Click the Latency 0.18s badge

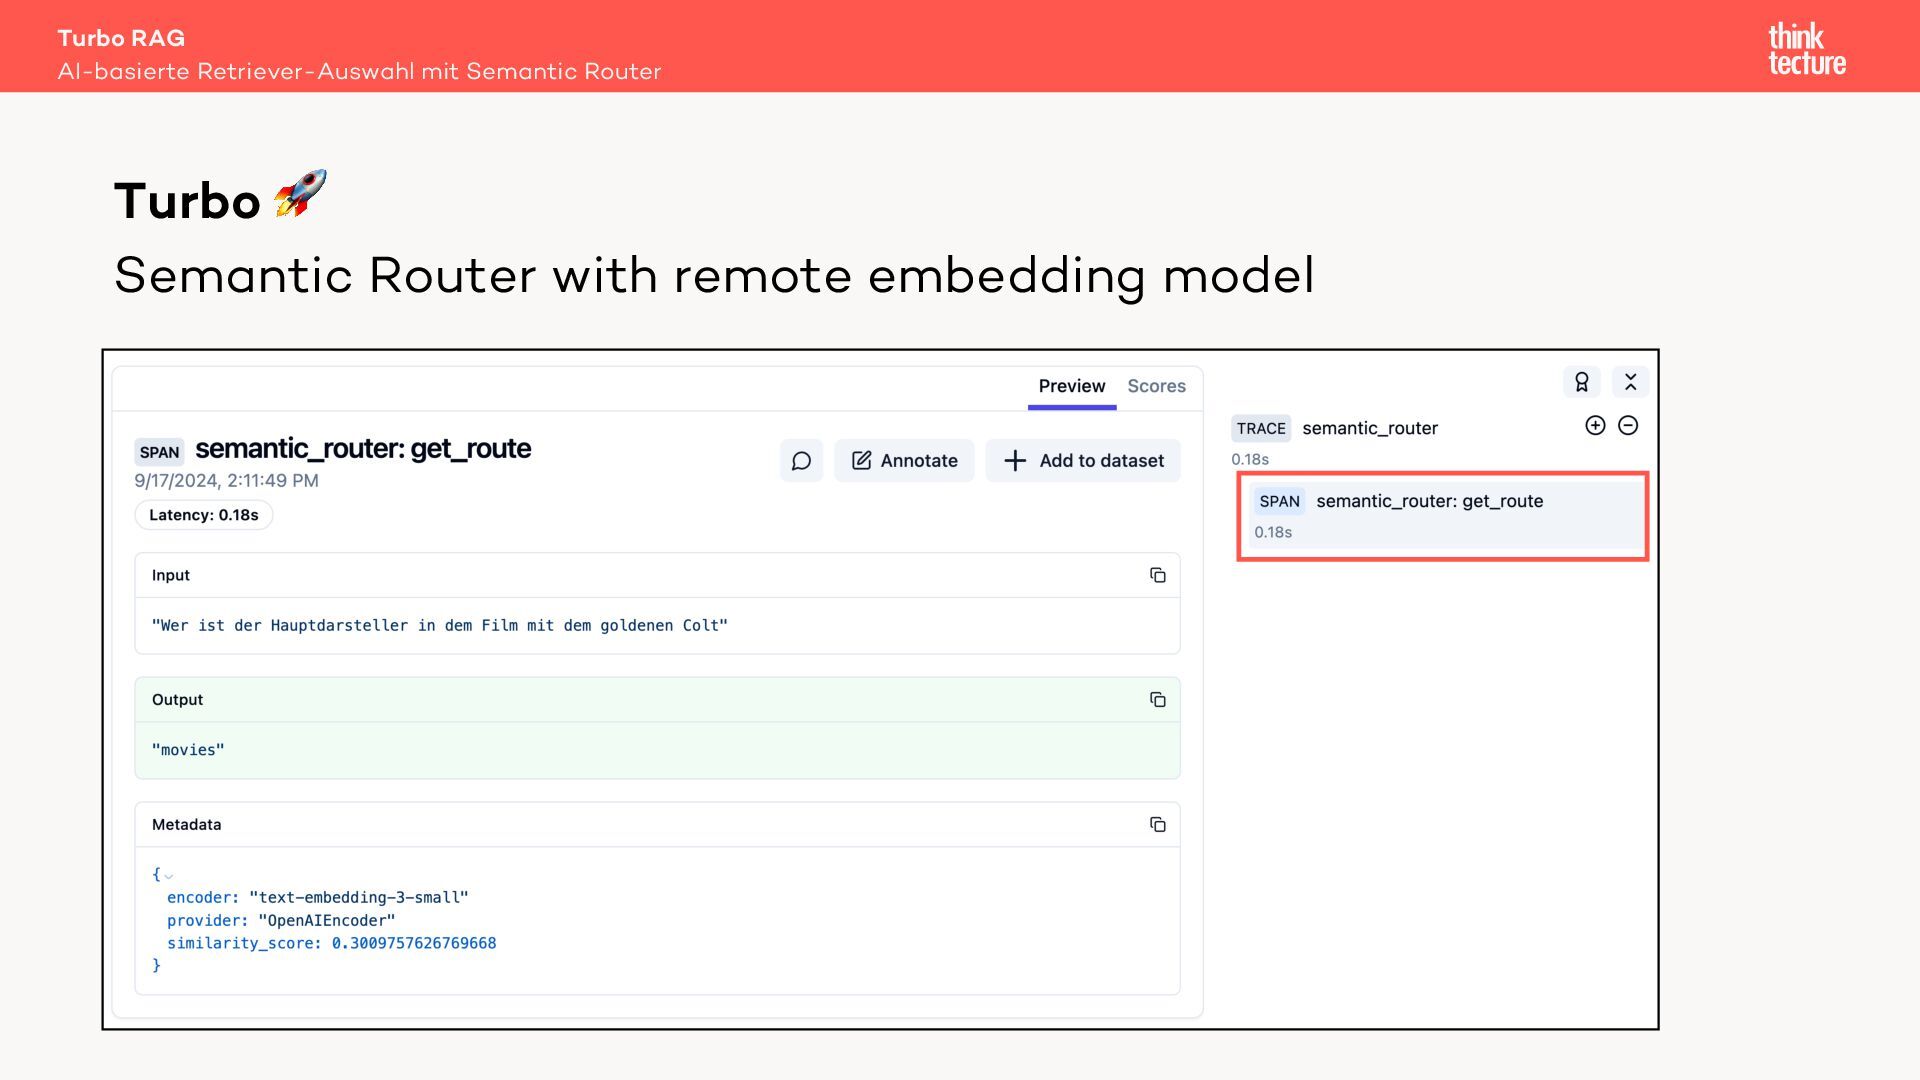(204, 515)
